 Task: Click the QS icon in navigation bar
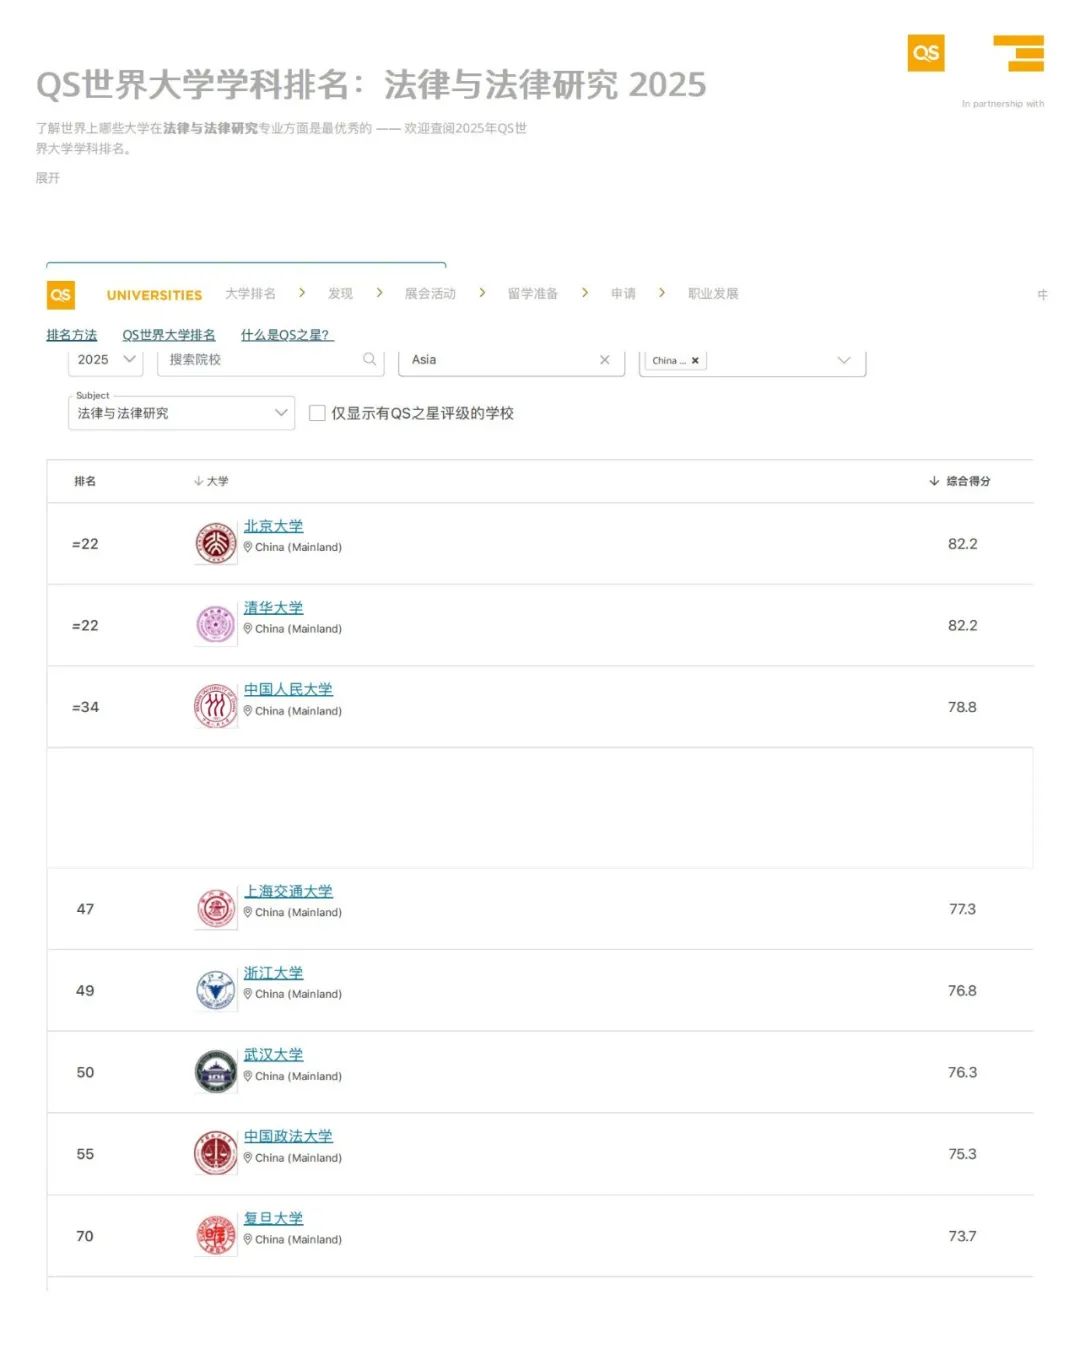point(61,294)
